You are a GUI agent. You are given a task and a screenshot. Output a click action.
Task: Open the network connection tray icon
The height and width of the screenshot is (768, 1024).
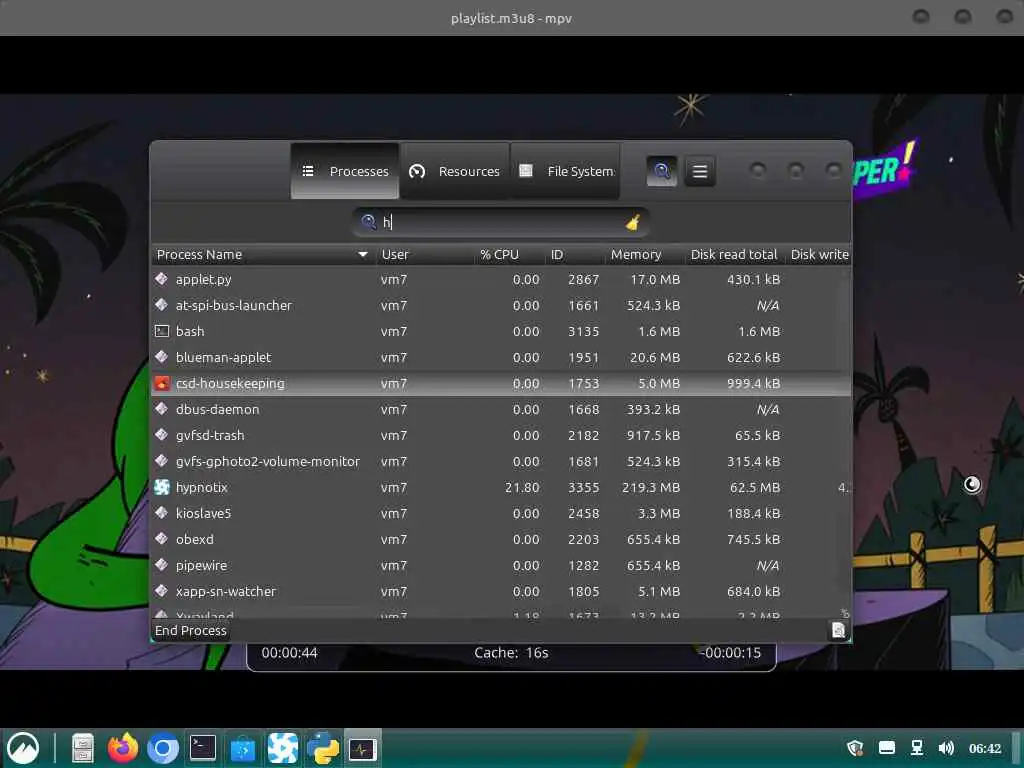[917, 748]
